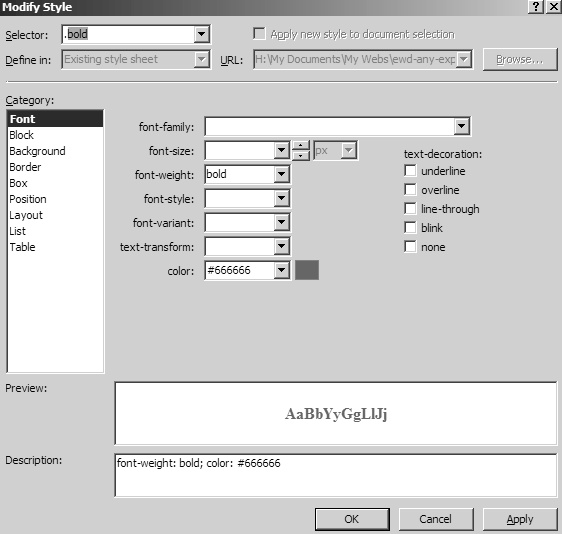Confirm changes with the OK button

(352, 519)
